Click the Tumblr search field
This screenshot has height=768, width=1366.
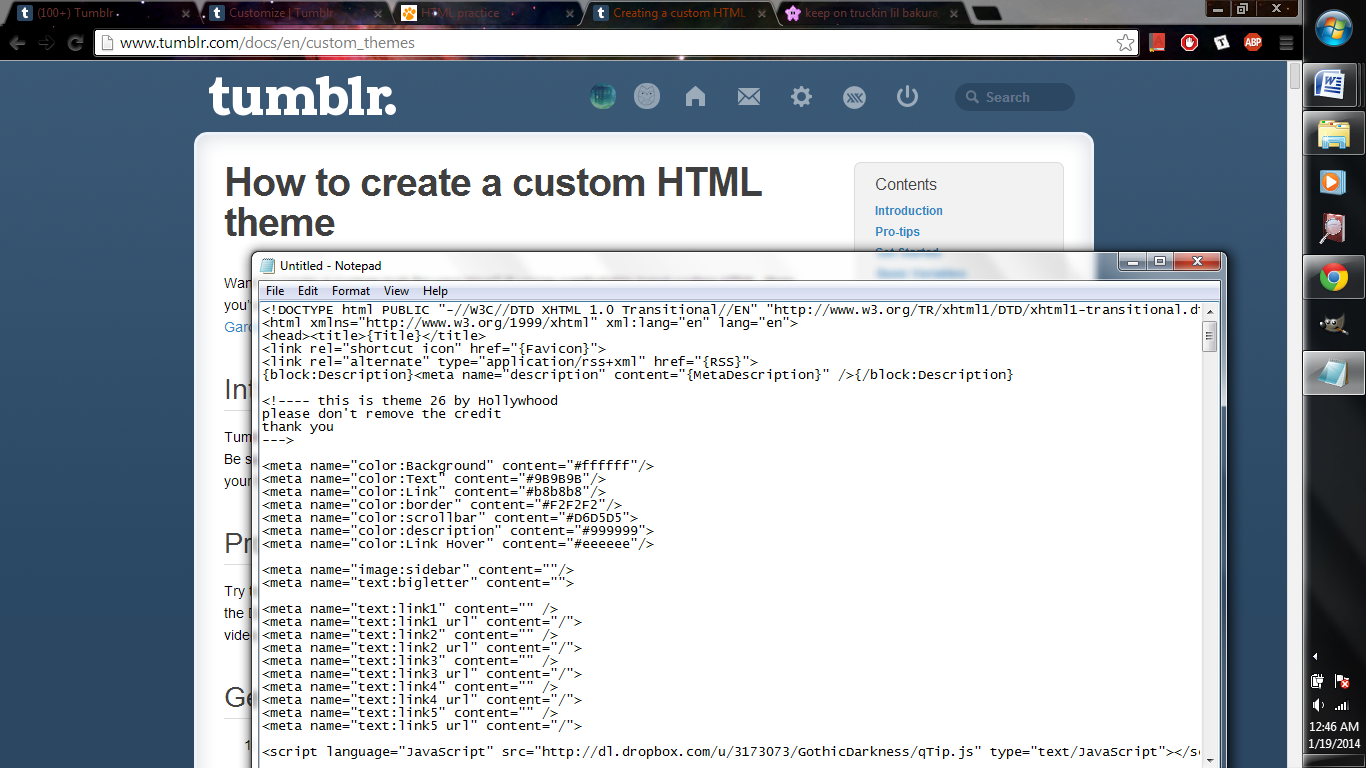point(1014,97)
